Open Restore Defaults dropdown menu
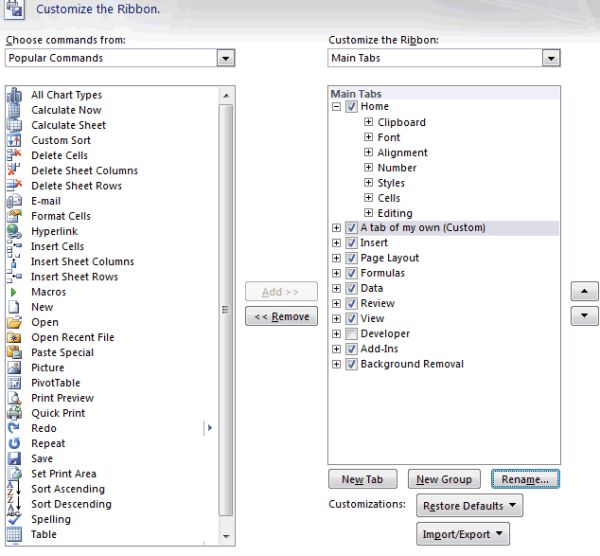This screenshot has height=556, width=600. point(470,505)
